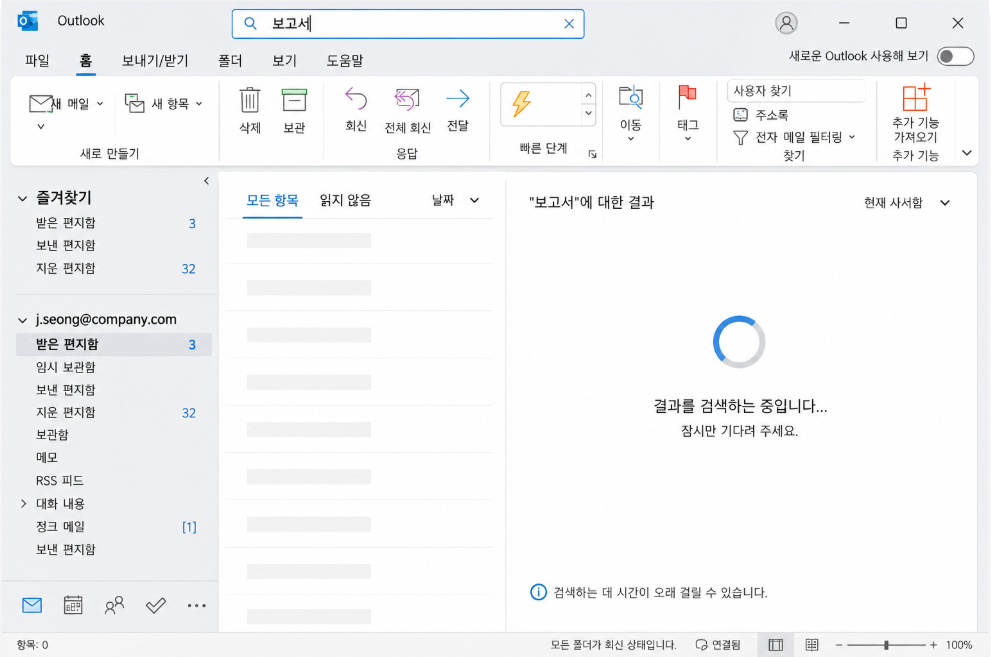Click the 보고서 search input box
The width and height of the screenshot is (991, 657).
tap(408, 24)
